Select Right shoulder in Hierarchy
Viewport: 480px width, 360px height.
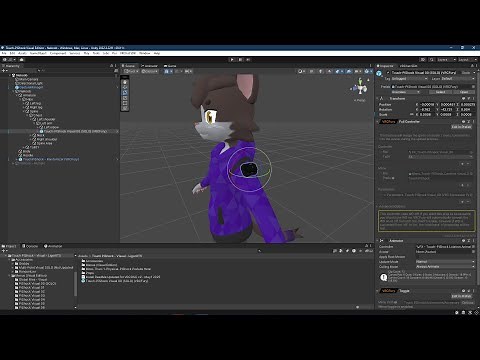47,139
